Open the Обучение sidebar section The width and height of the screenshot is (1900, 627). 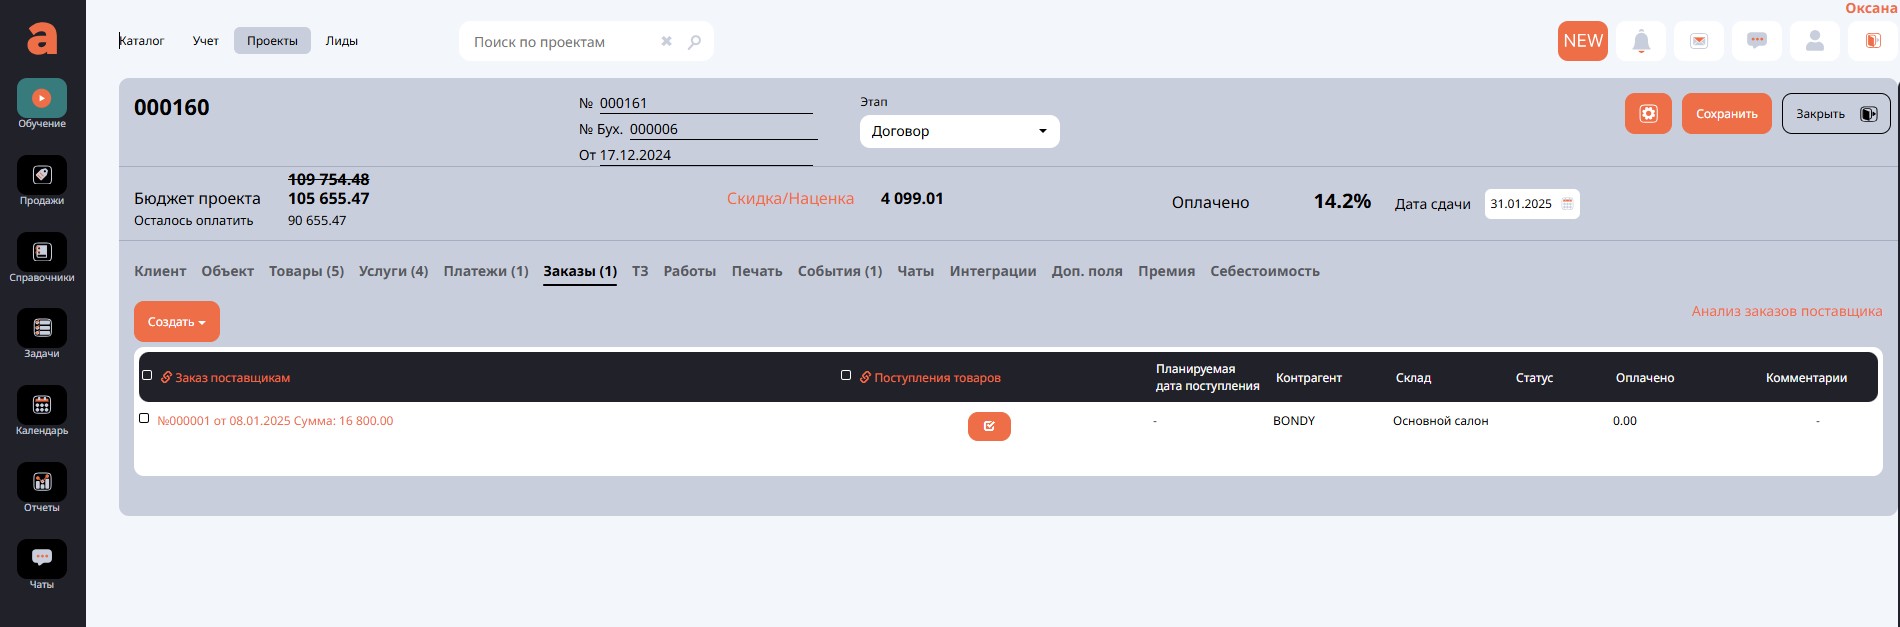(42, 99)
